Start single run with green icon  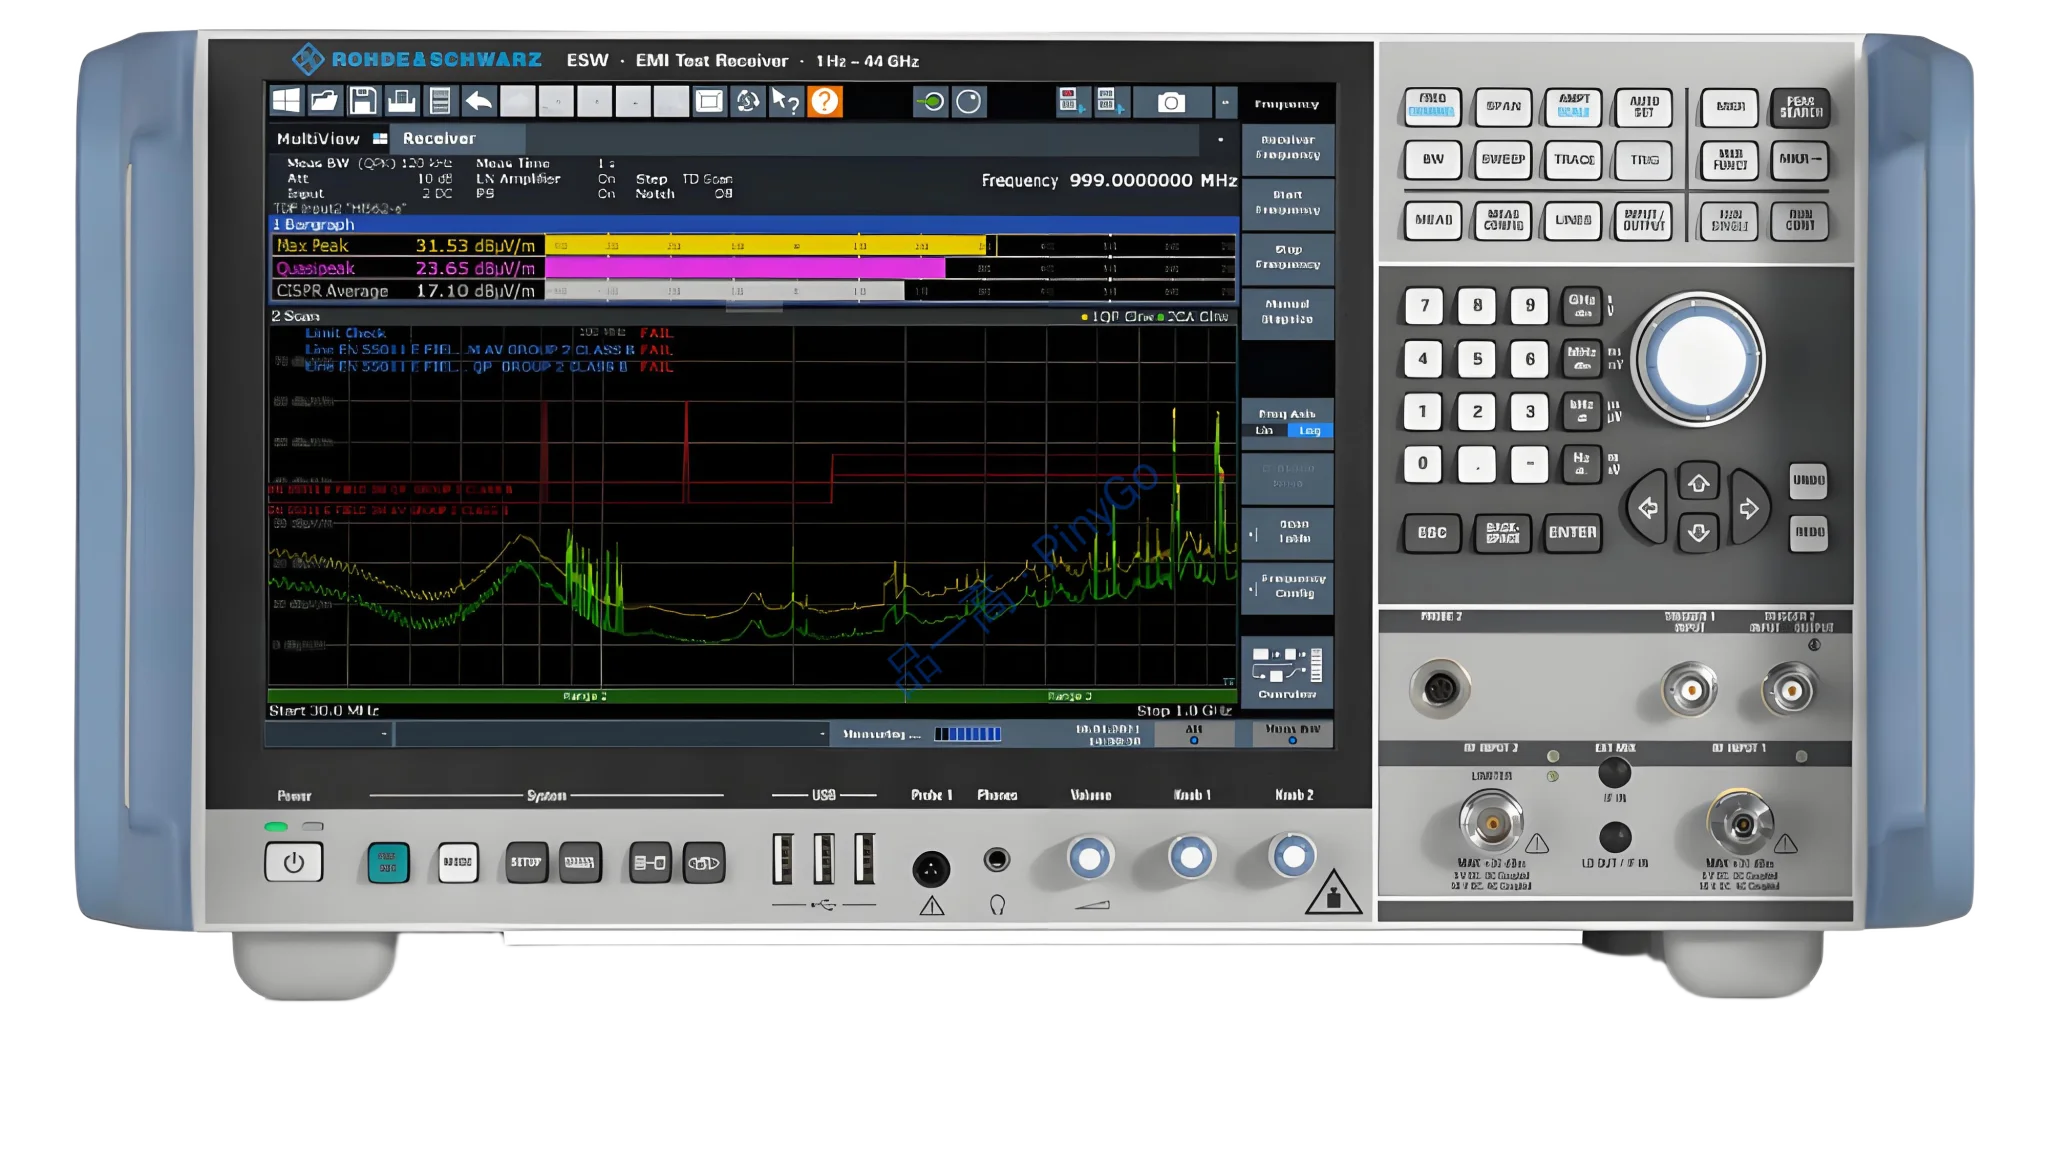point(931,101)
